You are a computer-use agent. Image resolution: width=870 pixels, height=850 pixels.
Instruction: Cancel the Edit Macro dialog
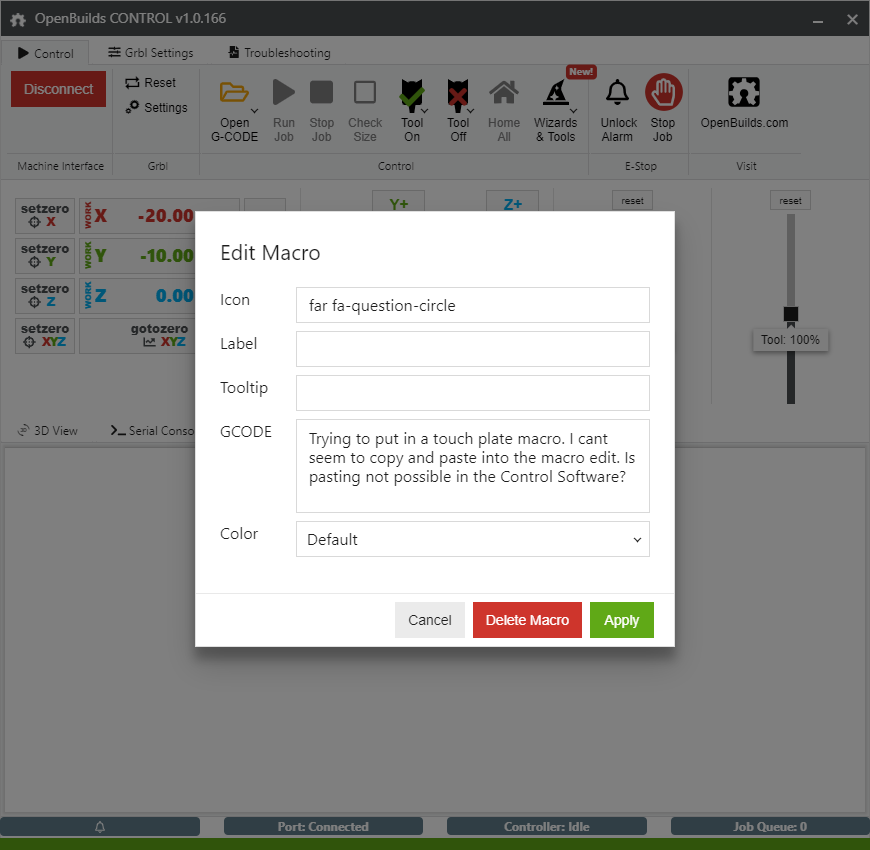pyautogui.click(x=429, y=620)
